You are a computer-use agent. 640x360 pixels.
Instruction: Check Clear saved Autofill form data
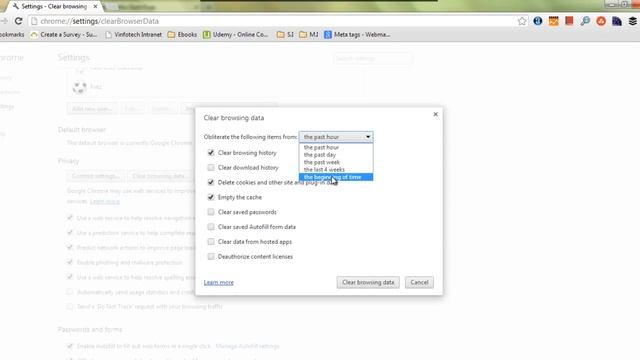pos(211,227)
